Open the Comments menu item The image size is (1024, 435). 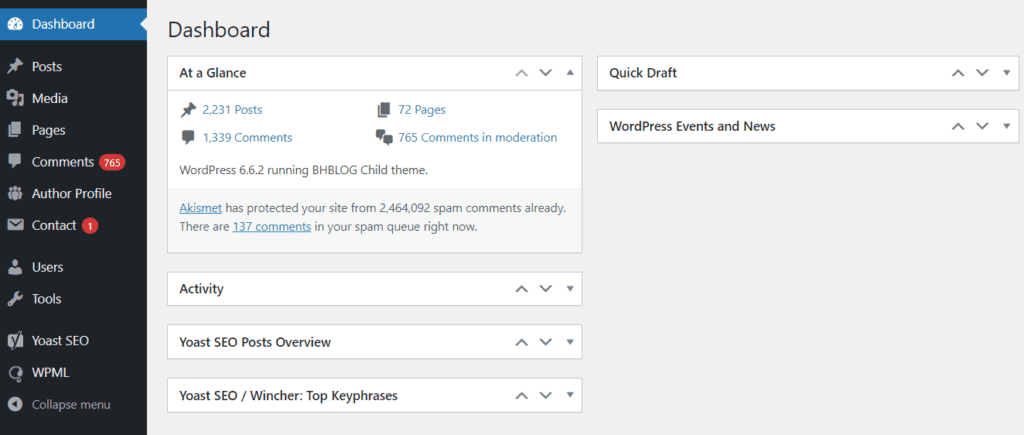tap(73, 162)
